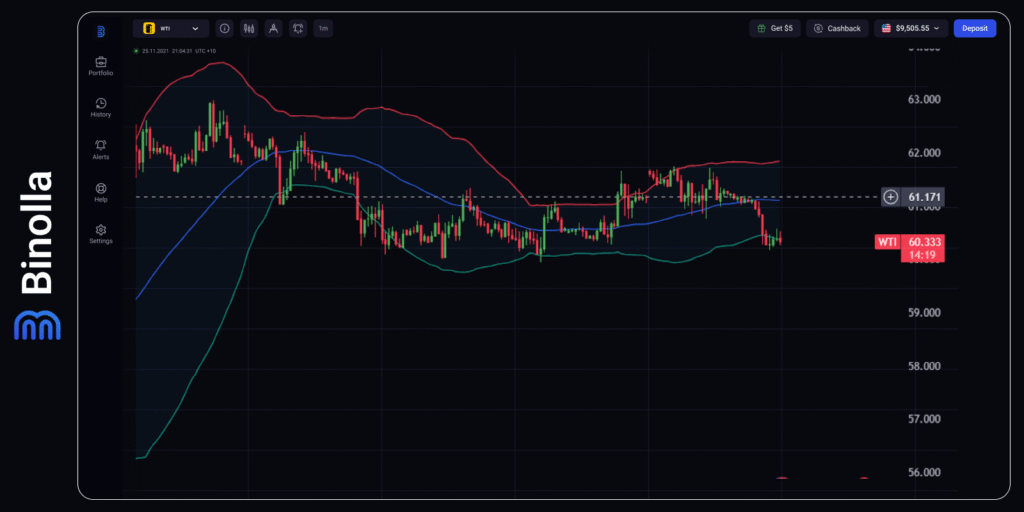
Task: Expand the $9,505.55 account balance dropdown
Action: pyautogui.click(x=910, y=29)
